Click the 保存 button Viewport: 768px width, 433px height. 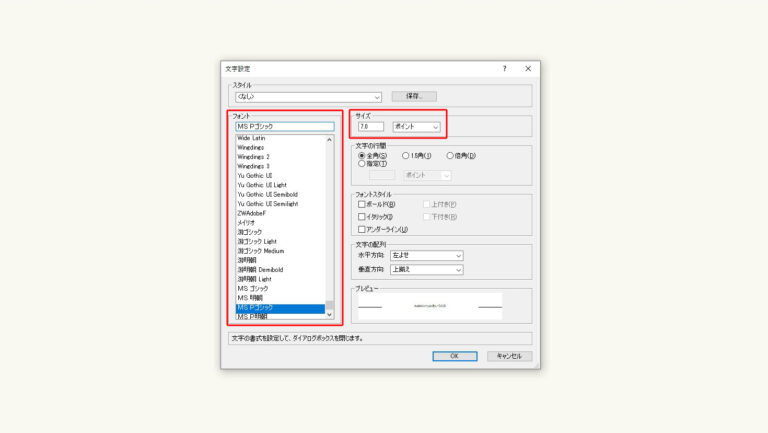click(x=413, y=96)
